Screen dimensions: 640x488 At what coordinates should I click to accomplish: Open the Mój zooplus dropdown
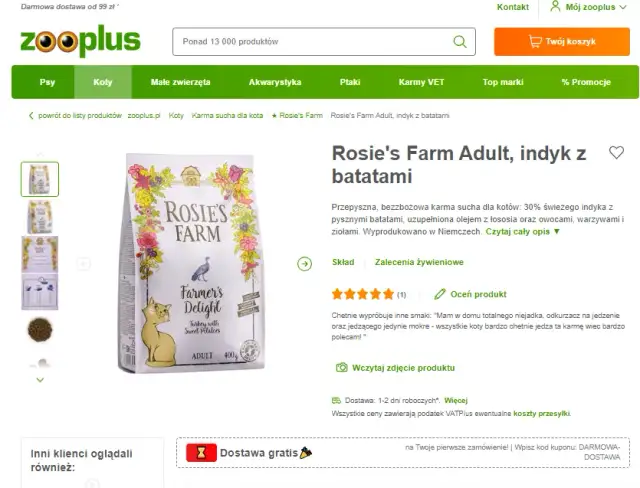[x=588, y=7]
